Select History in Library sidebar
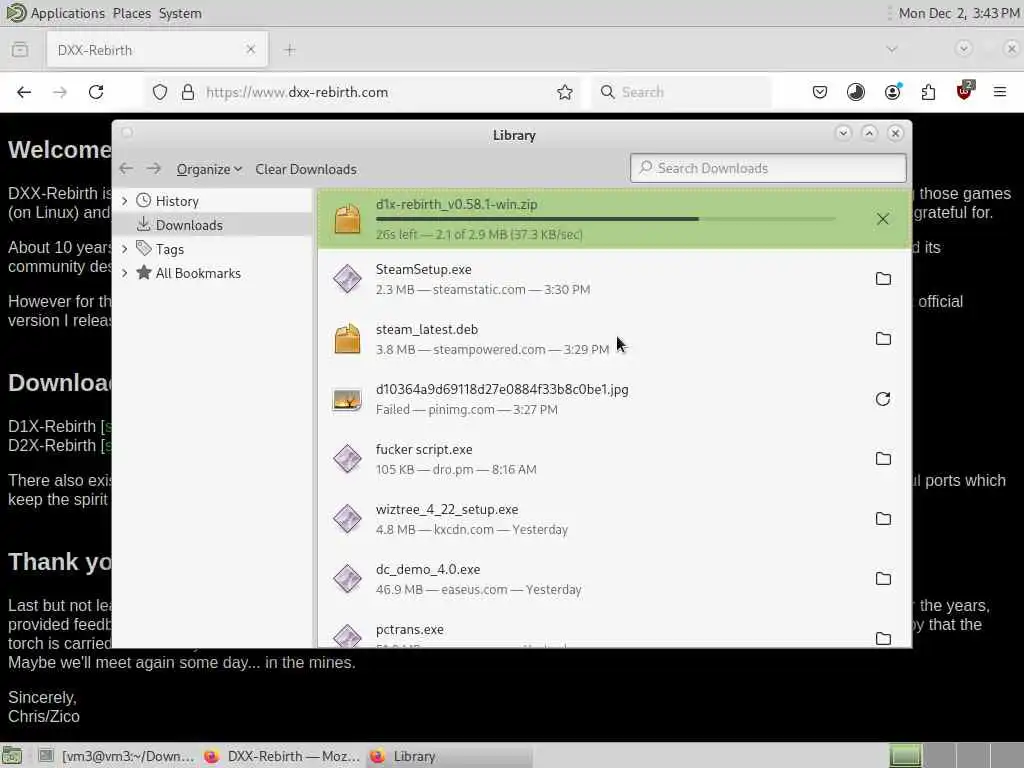This screenshot has width=1024, height=768. pos(212,200)
